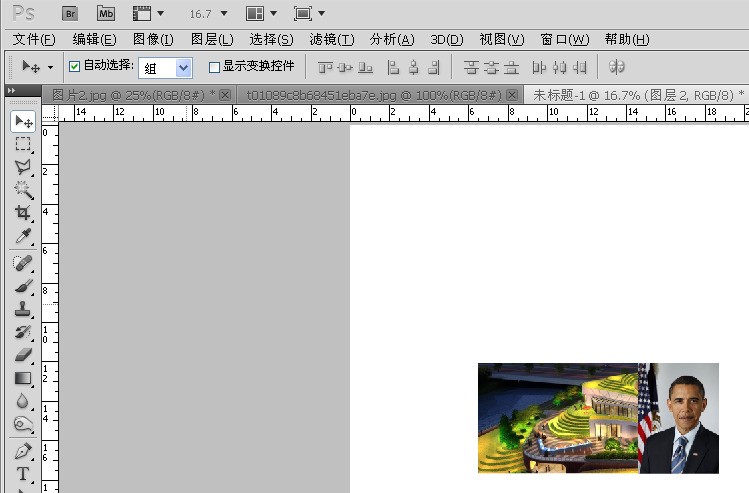Close the 图片2.jpg document tab
Screen dimensions: 749x493
point(225,95)
